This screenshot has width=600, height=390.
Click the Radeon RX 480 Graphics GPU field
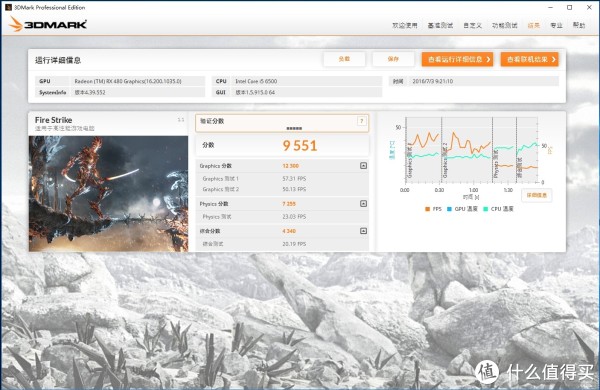coord(138,81)
